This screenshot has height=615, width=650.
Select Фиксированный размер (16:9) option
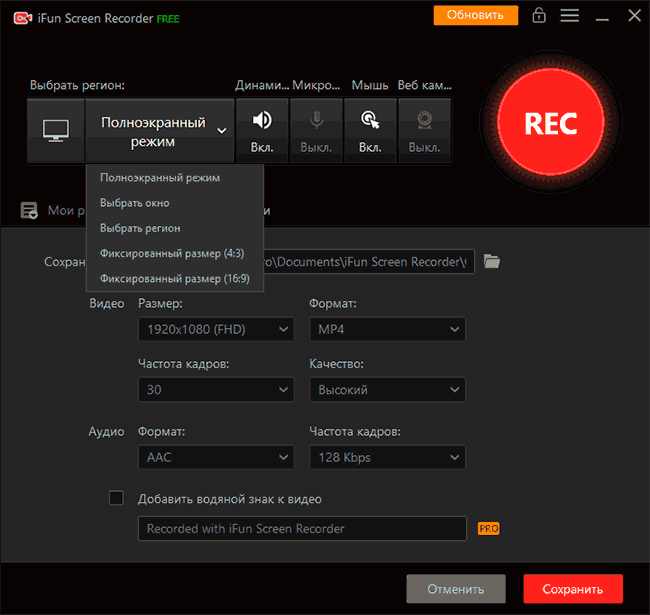(x=175, y=278)
